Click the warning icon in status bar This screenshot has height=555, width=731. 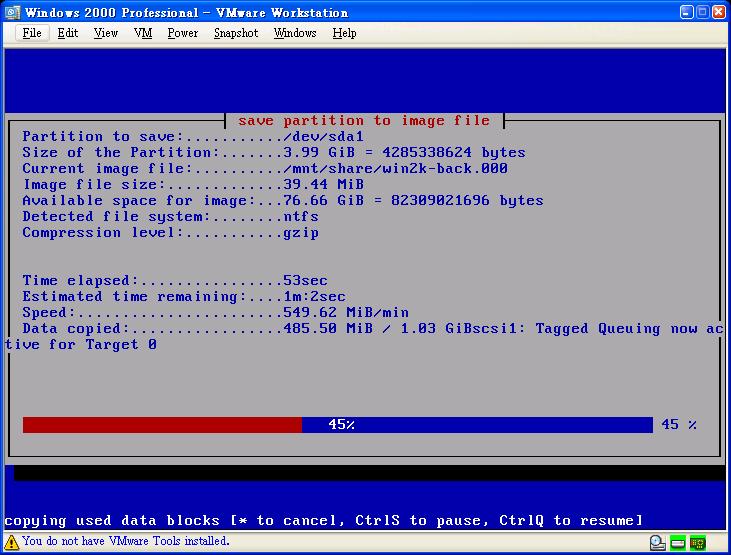[x=11, y=542]
